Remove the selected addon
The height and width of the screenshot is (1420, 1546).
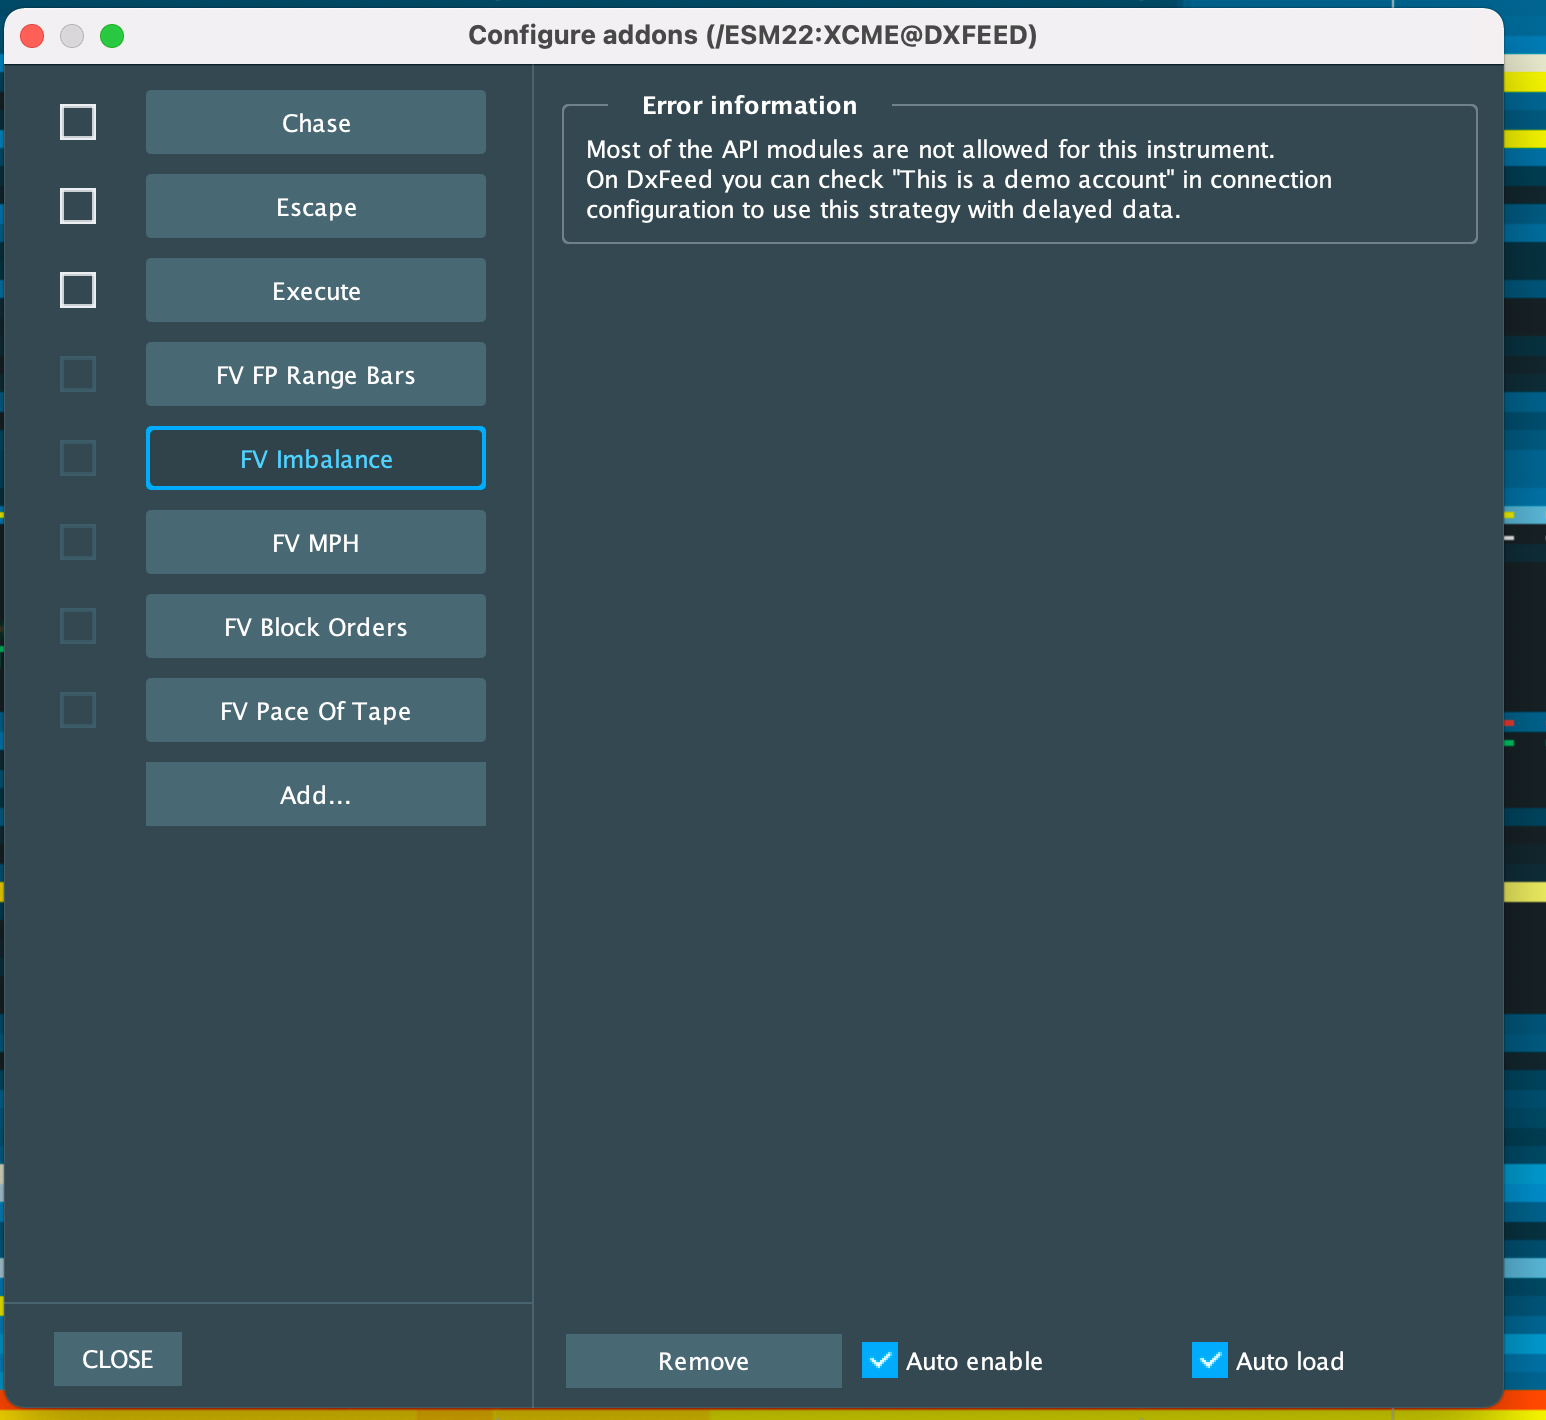pos(703,1360)
